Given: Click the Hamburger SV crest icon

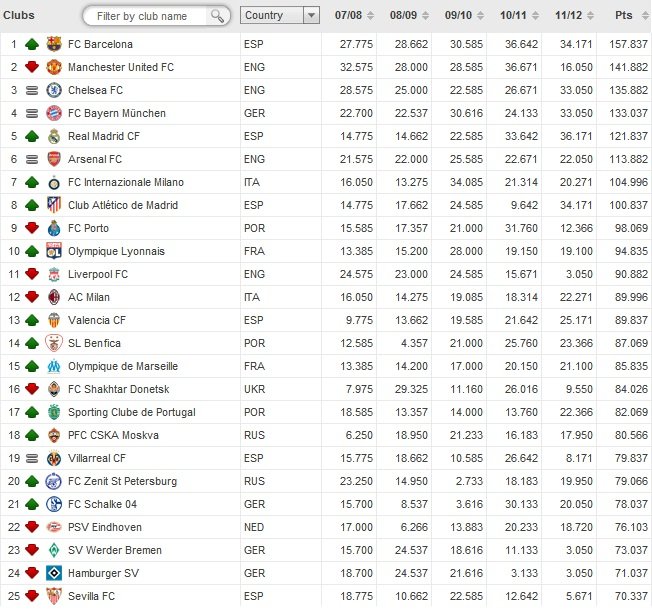Looking at the screenshot, I should (x=54, y=573).
